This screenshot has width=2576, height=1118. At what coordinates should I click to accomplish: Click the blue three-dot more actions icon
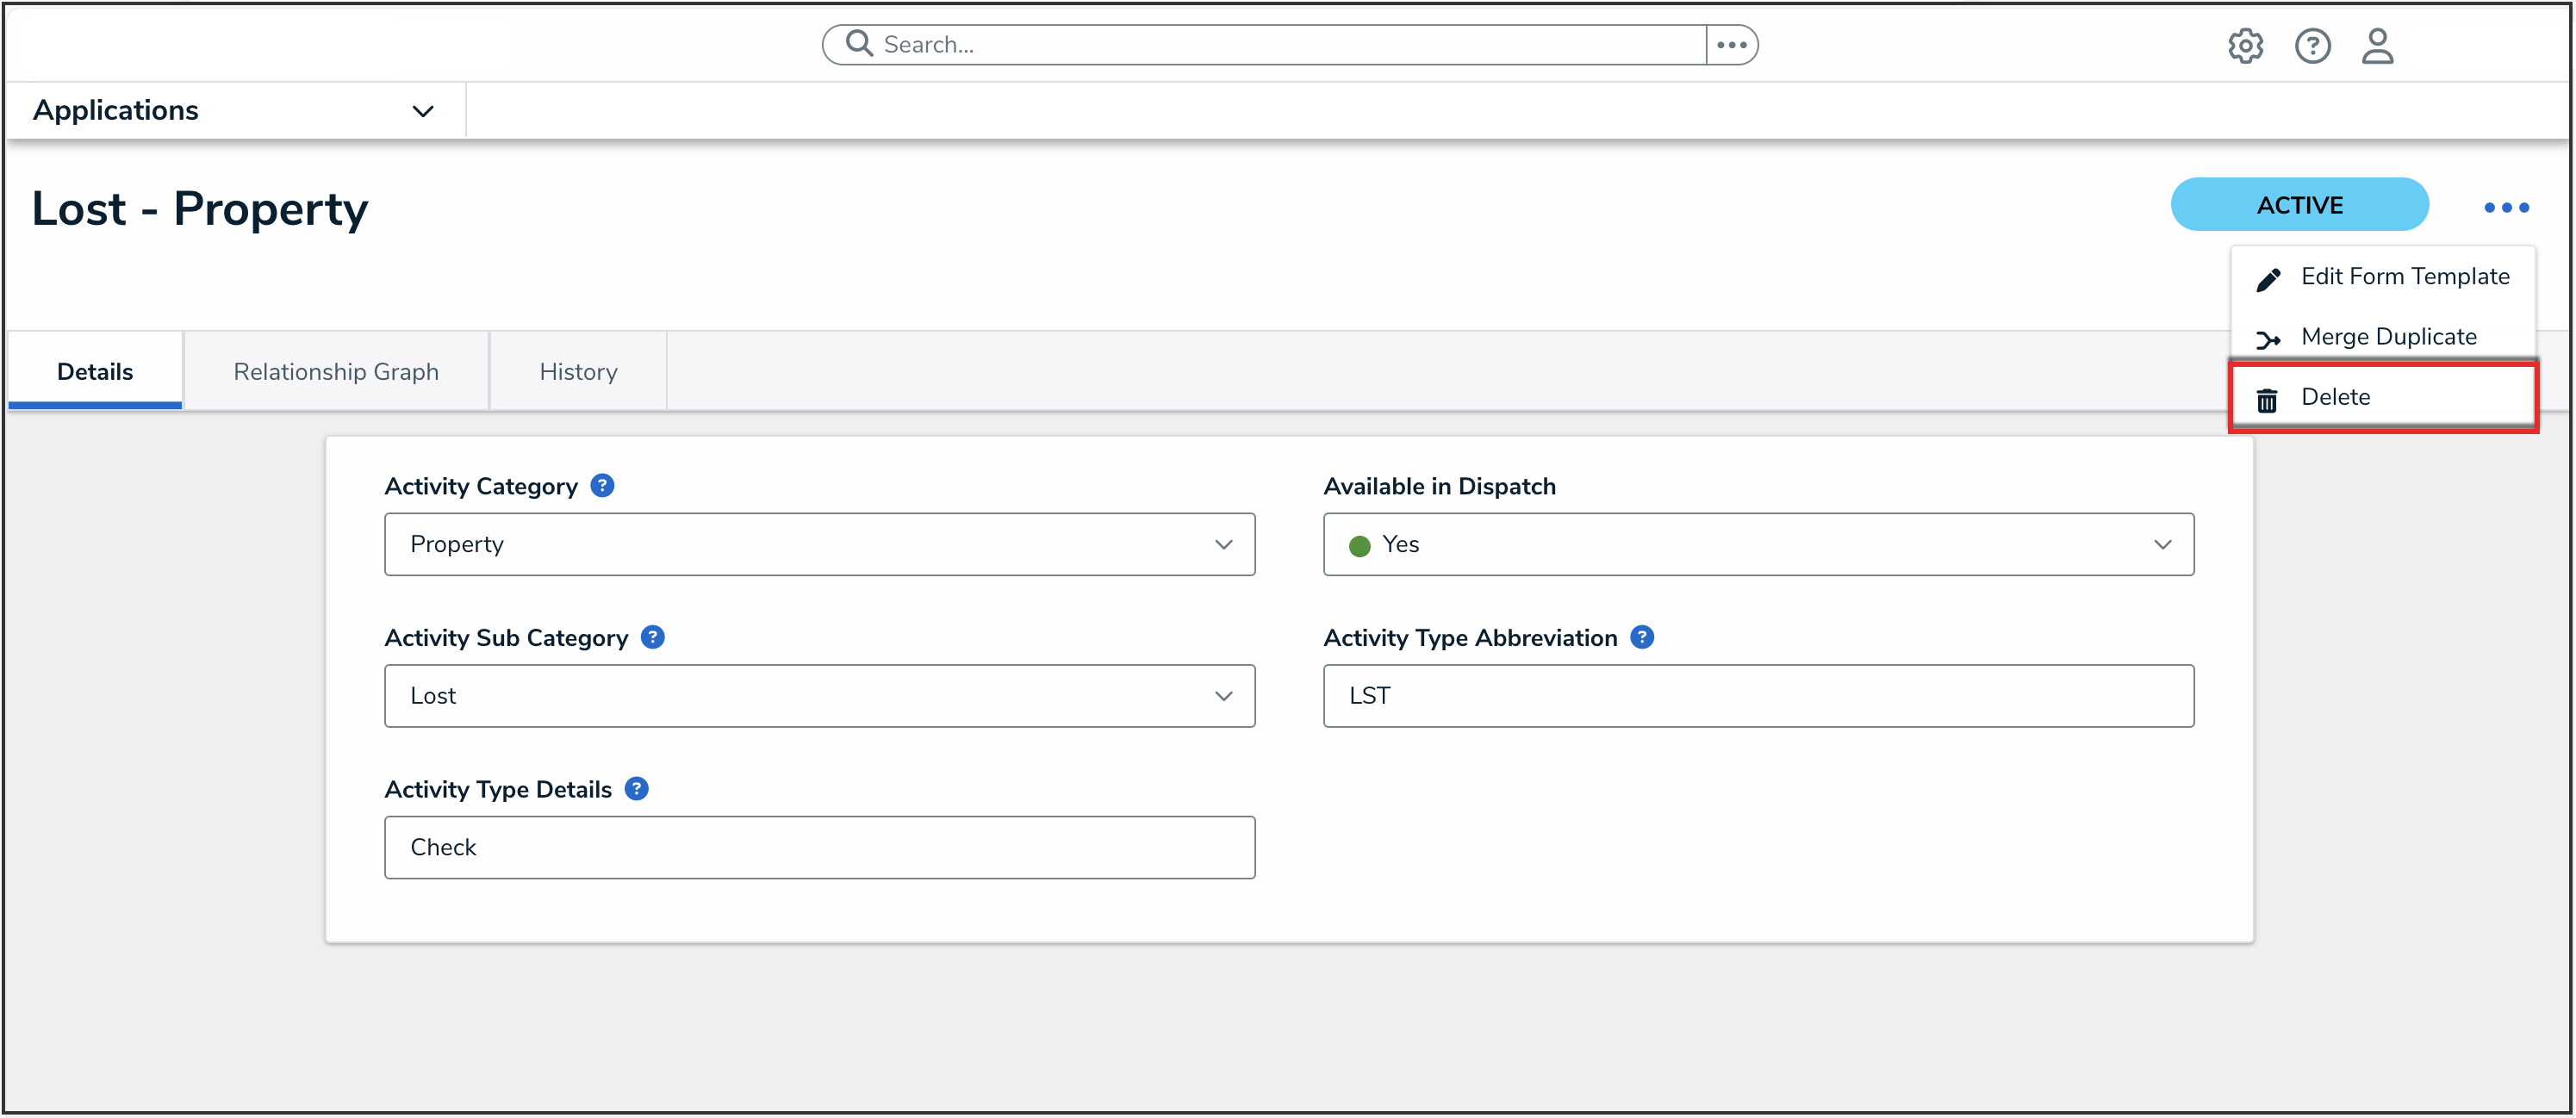click(x=2506, y=208)
